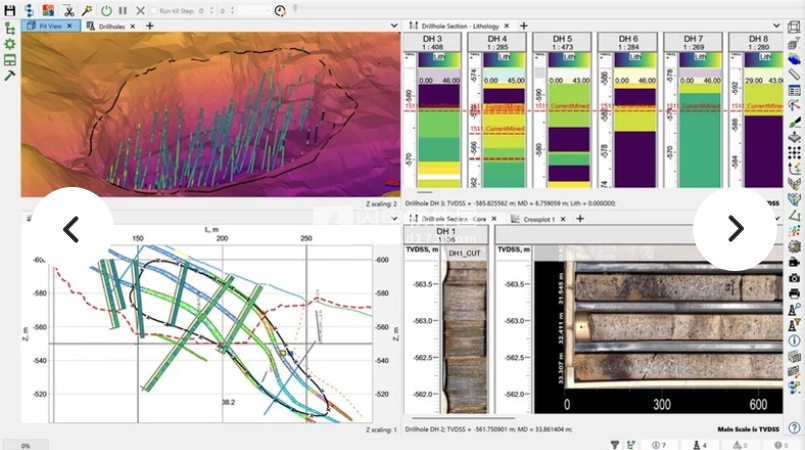Click the 3D wireframe box icon
Image resolution: width=805 pixels, height=450 pixels.
(794, 27)
